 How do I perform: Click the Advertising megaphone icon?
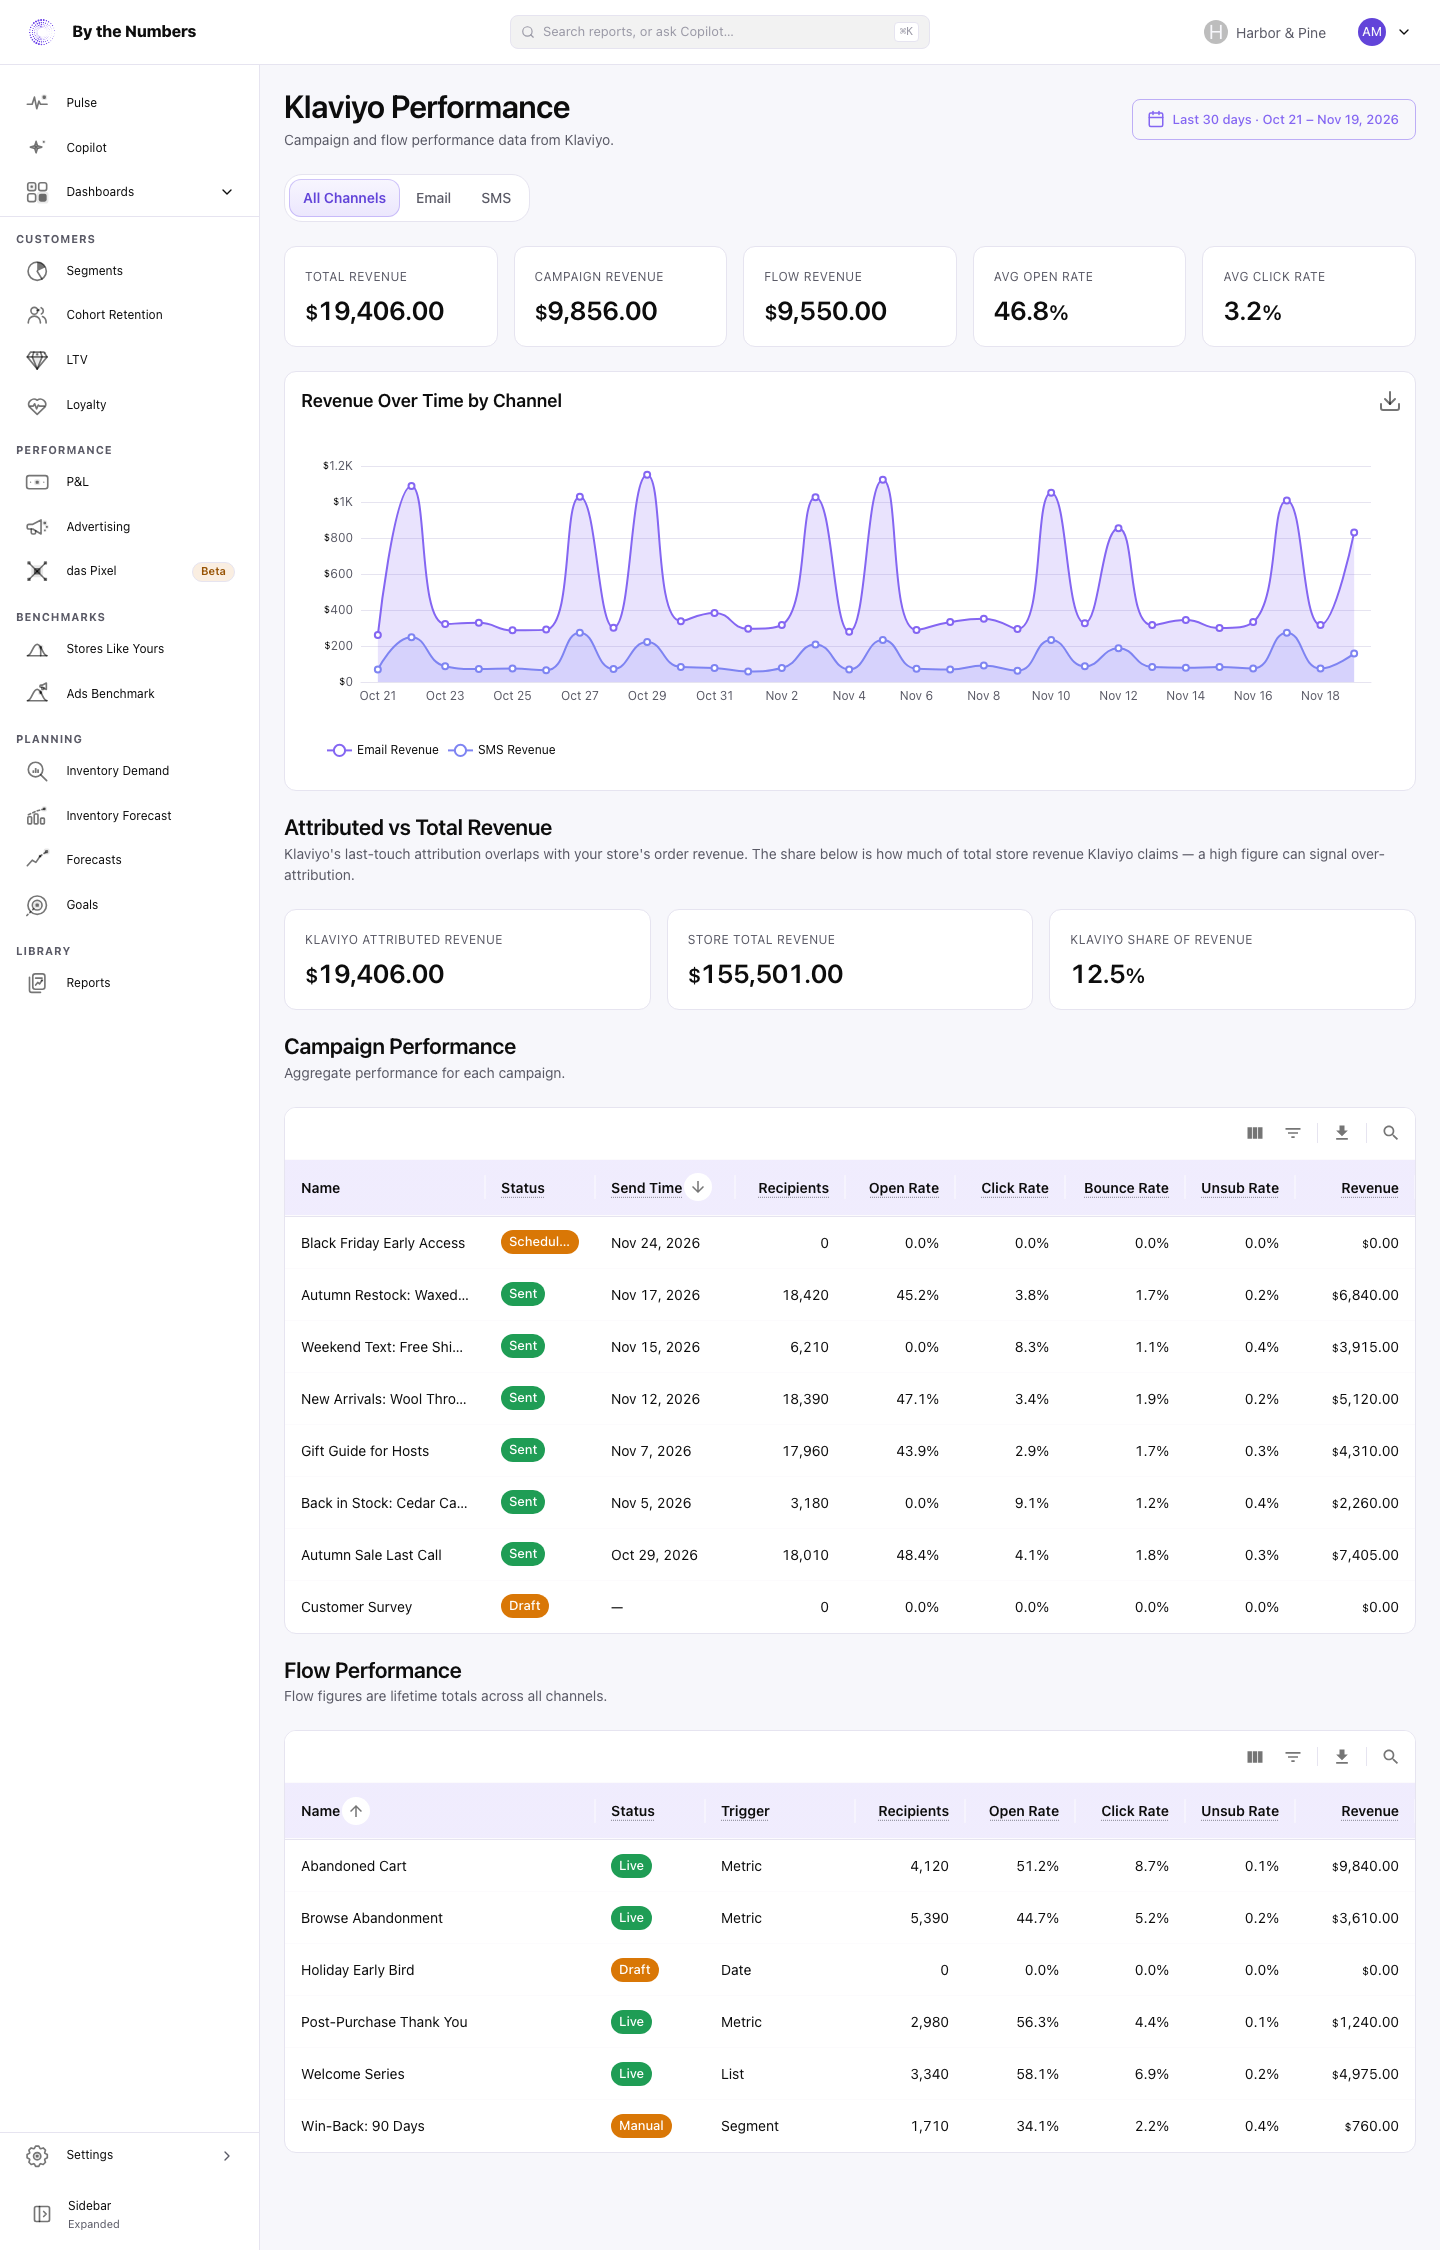pyautogui.click(x=37, y=527)
